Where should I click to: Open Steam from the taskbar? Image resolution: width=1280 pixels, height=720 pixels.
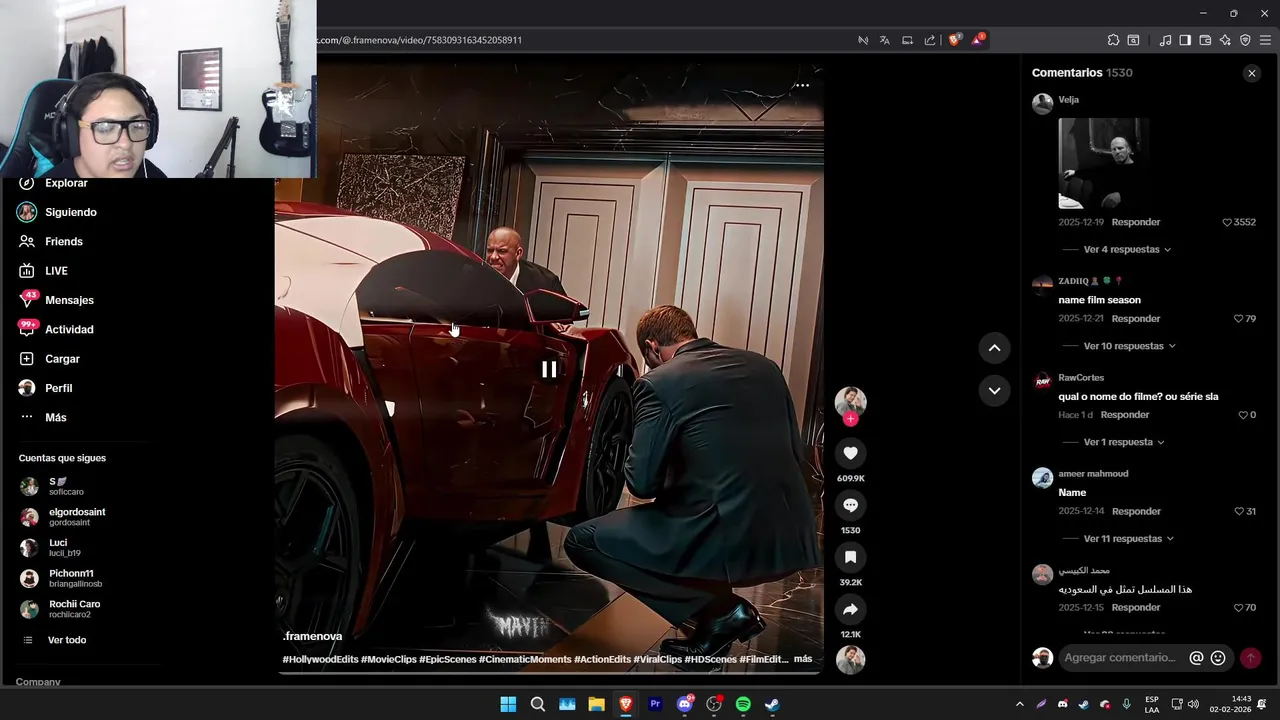click(772, 704)
